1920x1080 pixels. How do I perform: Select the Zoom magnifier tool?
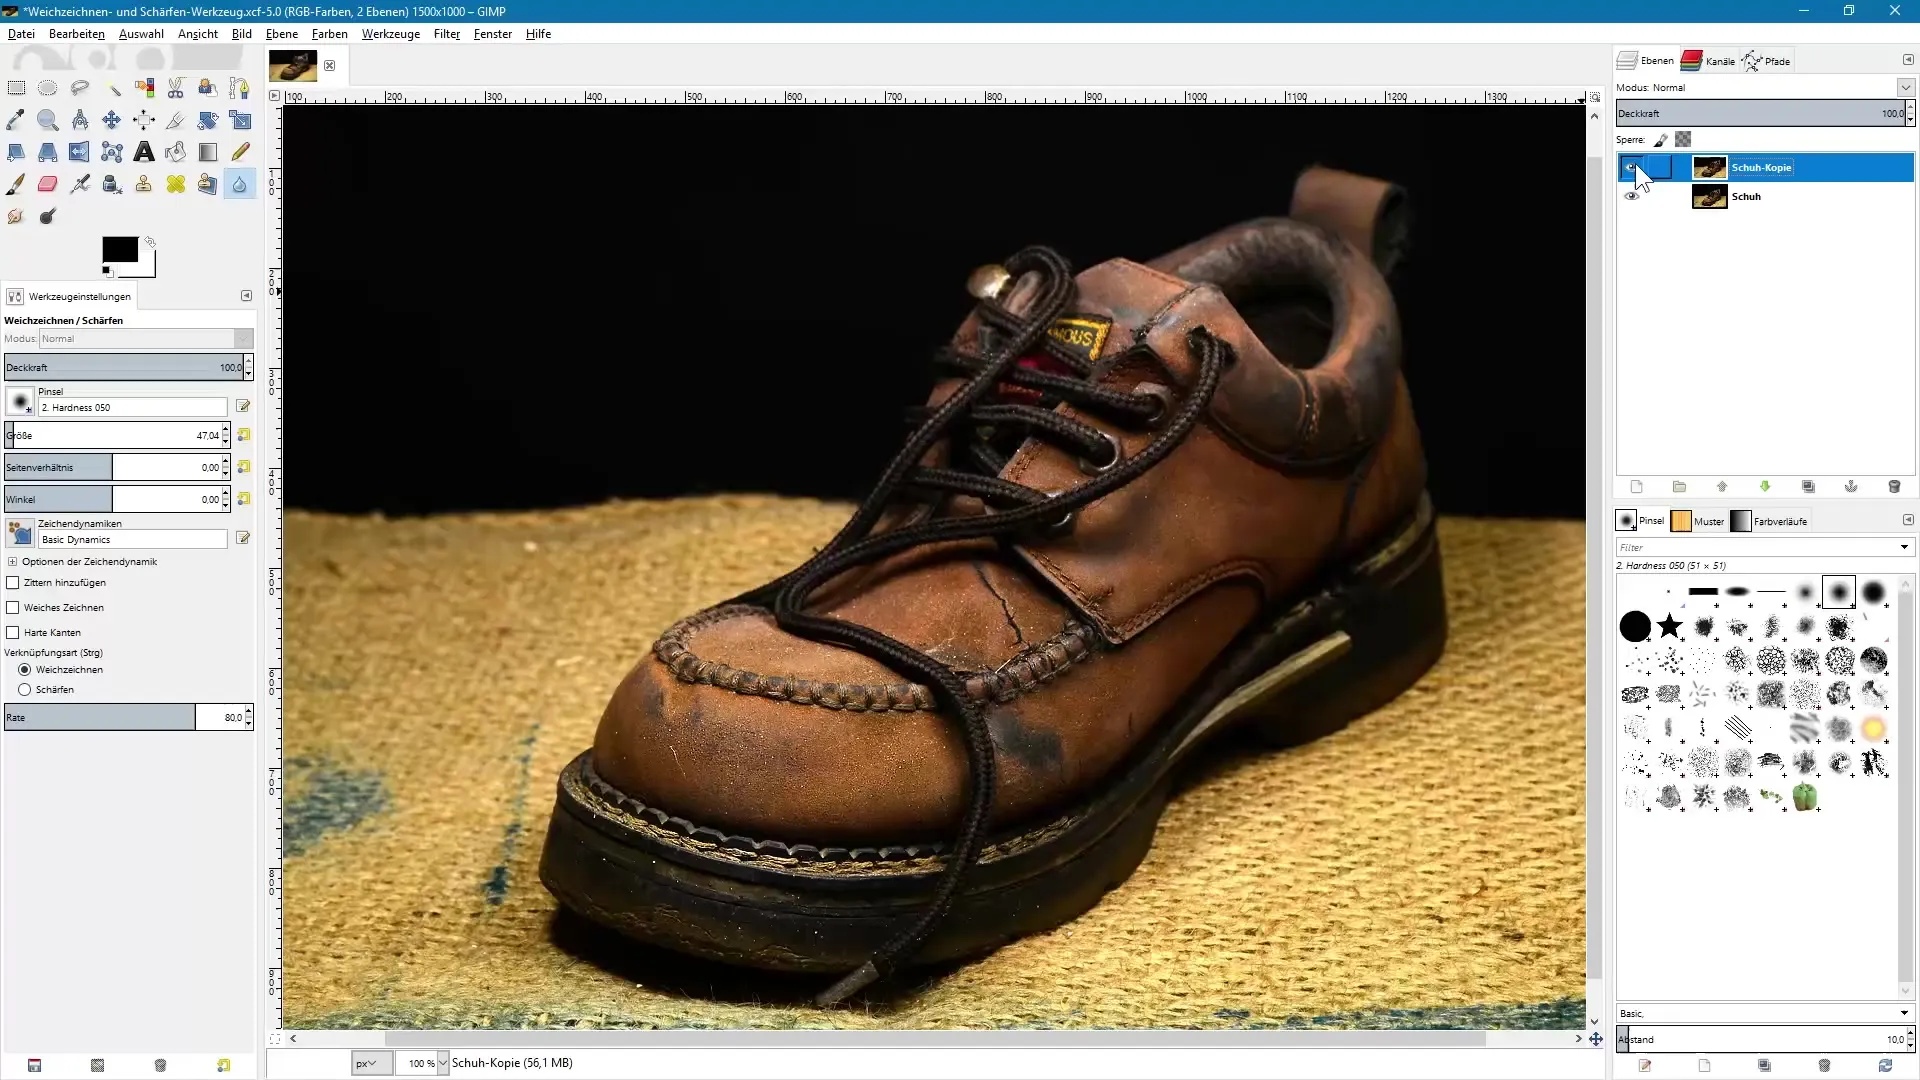(48, 120)
